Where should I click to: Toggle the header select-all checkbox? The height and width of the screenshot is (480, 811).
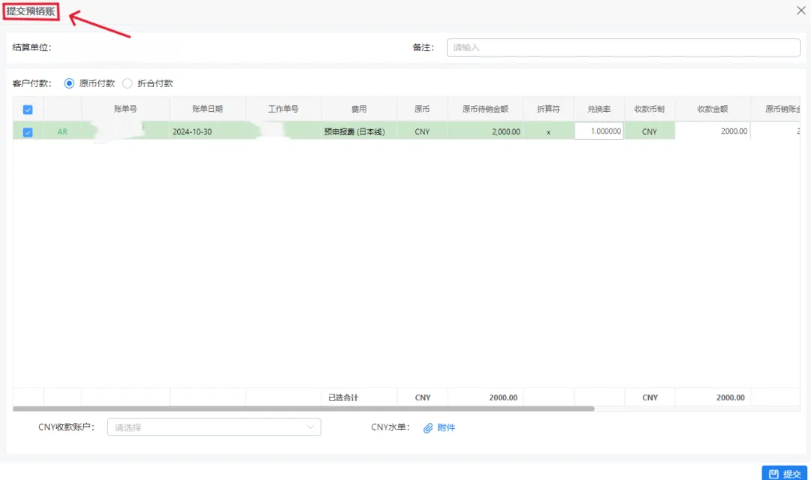point(28,110)
